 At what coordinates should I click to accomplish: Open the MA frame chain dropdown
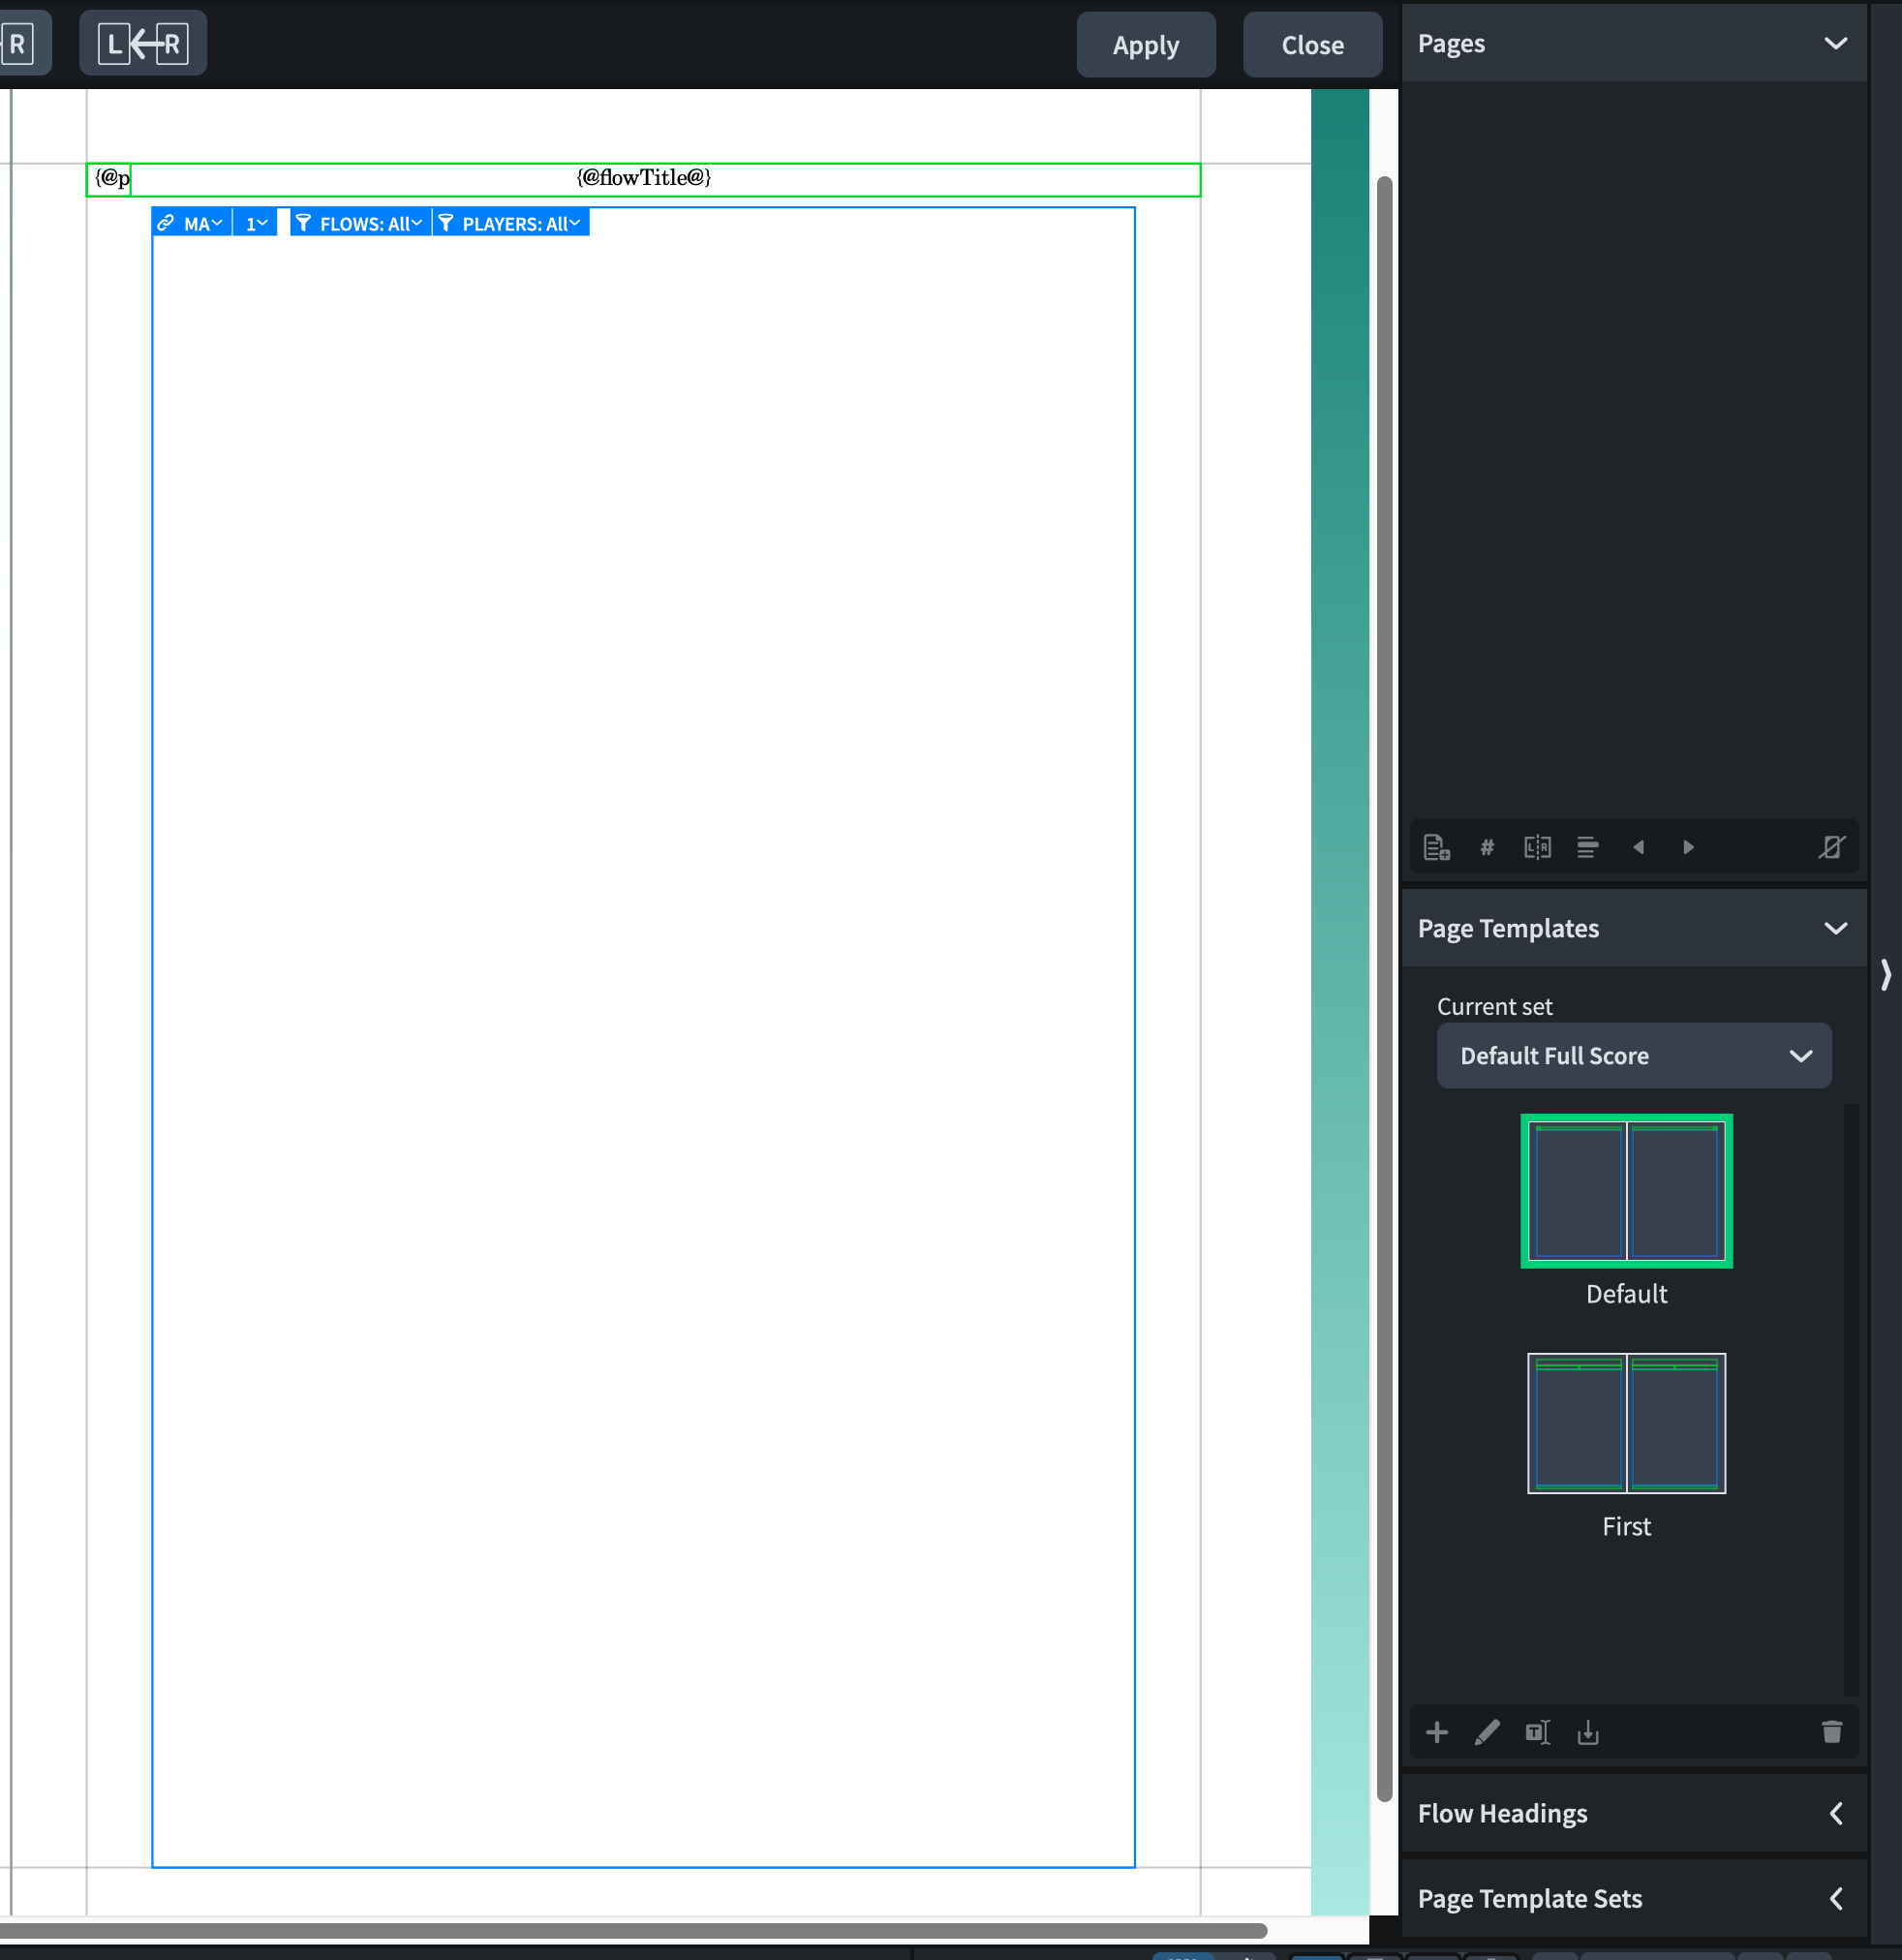[x=200, y=224]
